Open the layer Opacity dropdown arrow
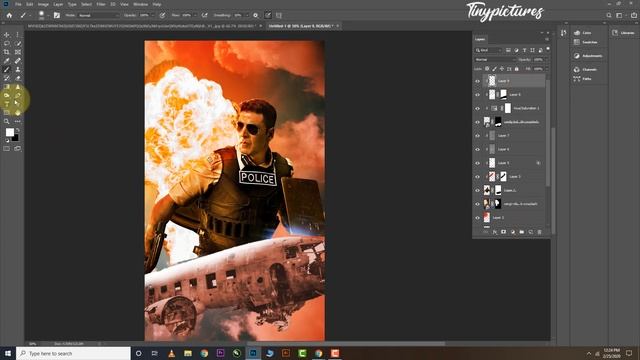Image resolution: width=640 pixels, height=360 pixels. pos(547,60)
